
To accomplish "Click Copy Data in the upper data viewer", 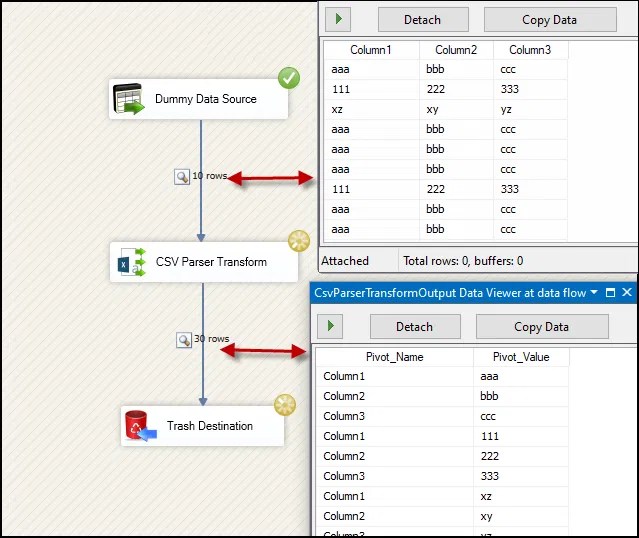I will pos(550,19).
